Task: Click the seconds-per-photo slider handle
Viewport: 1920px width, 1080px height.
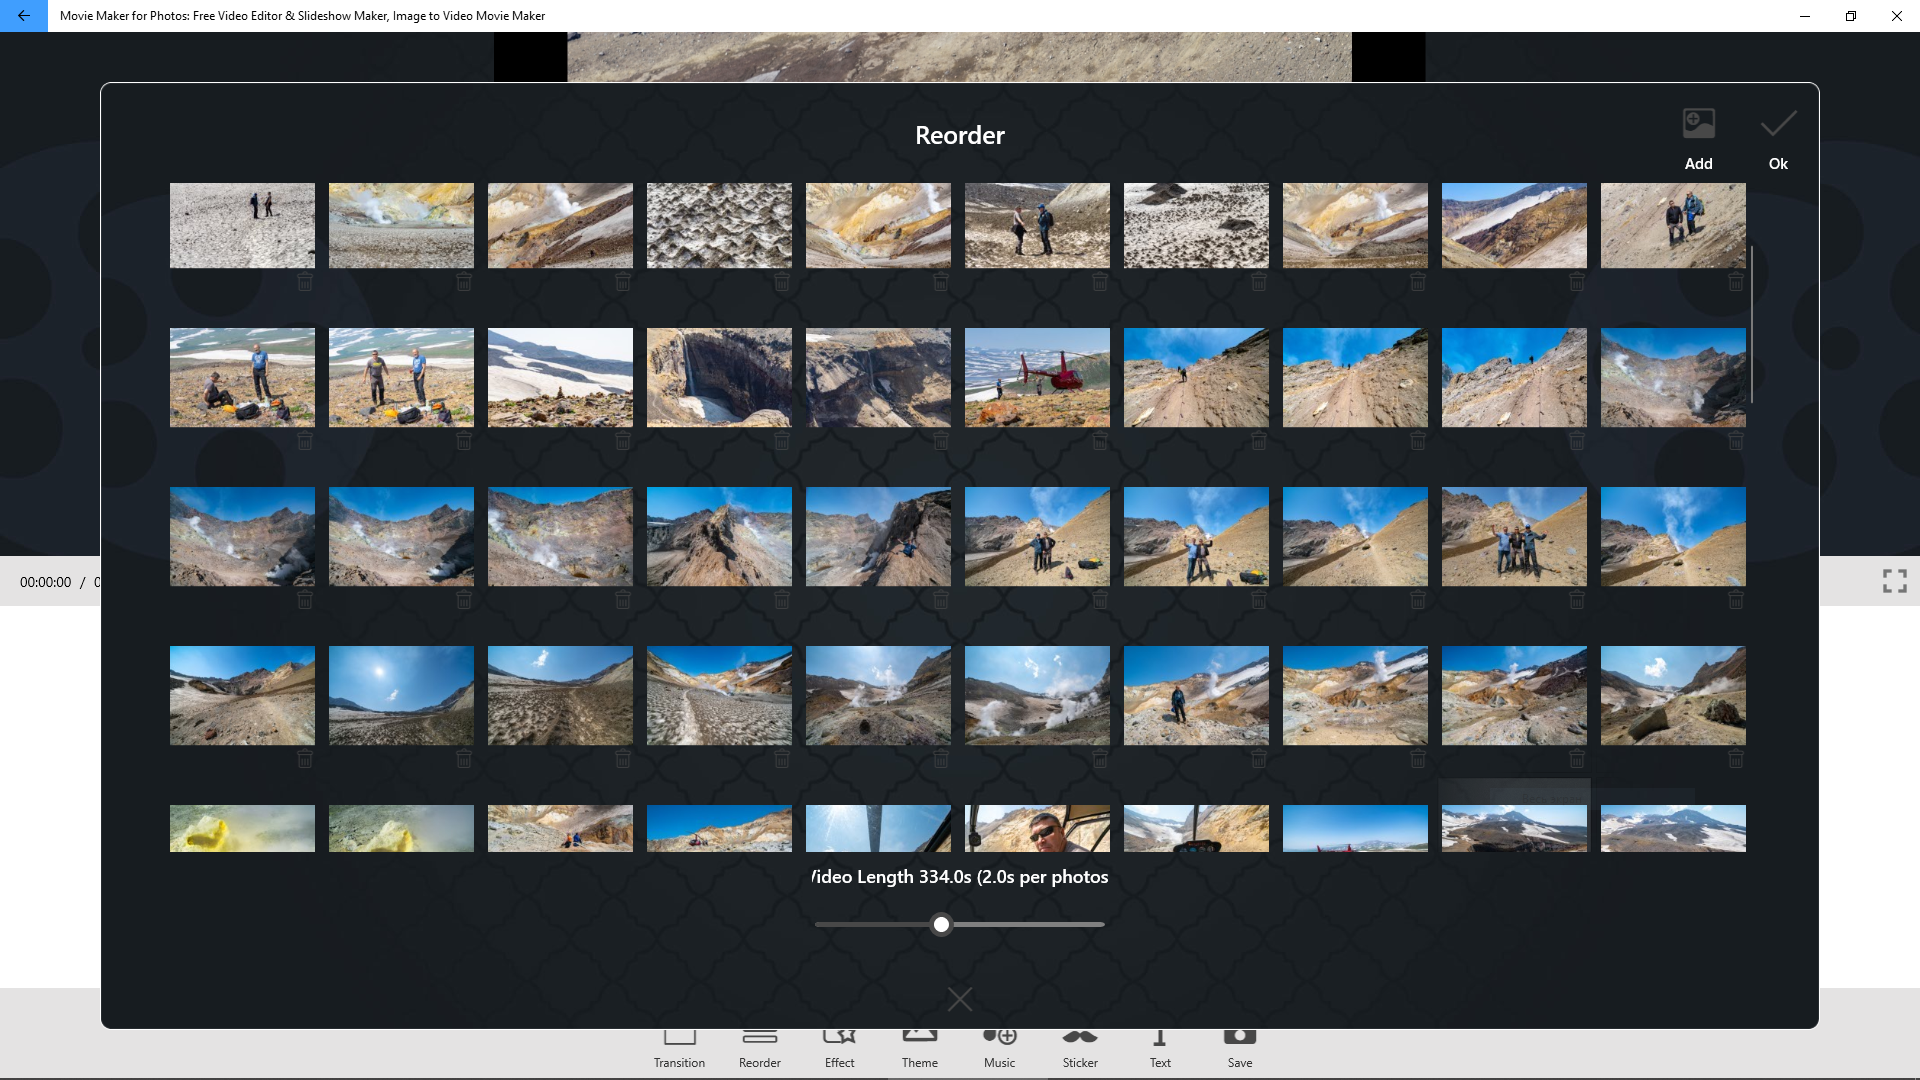Action: (941, 925)
